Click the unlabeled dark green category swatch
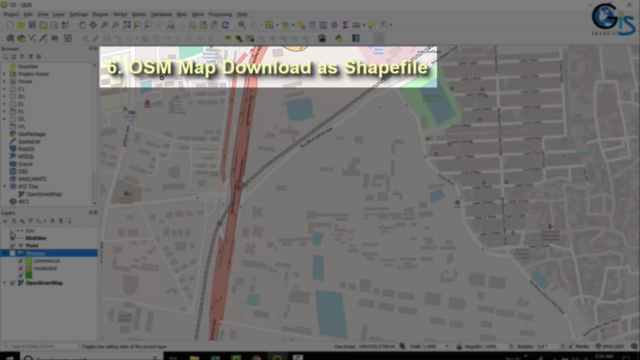640x360 pixels. click(x=29, y=276)
